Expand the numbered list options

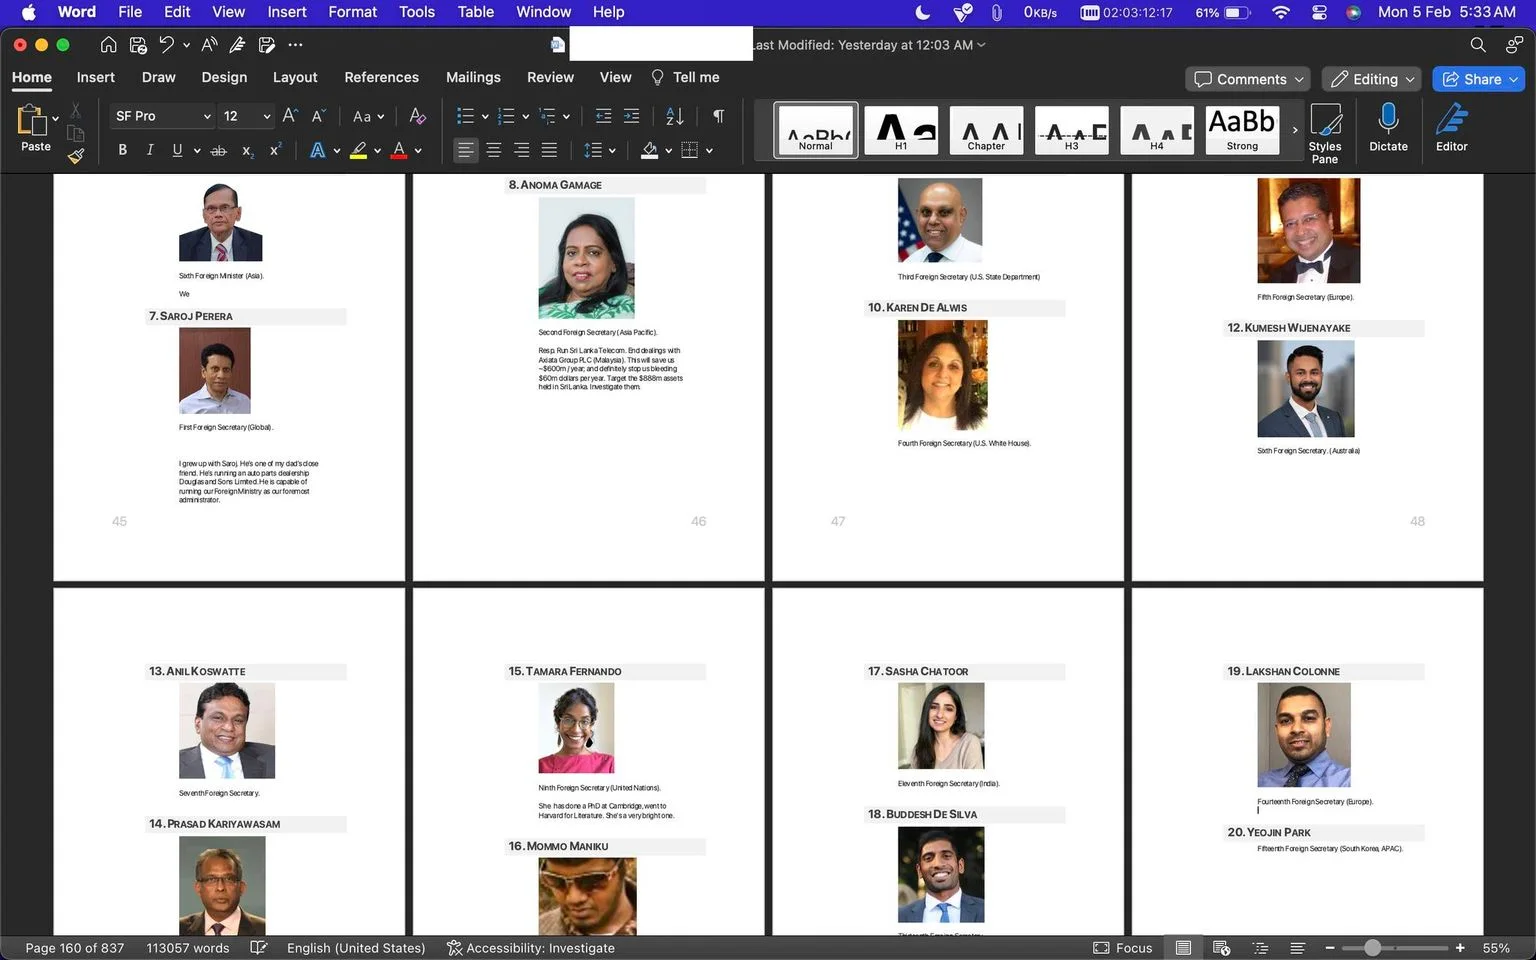(x=525, y=117)
